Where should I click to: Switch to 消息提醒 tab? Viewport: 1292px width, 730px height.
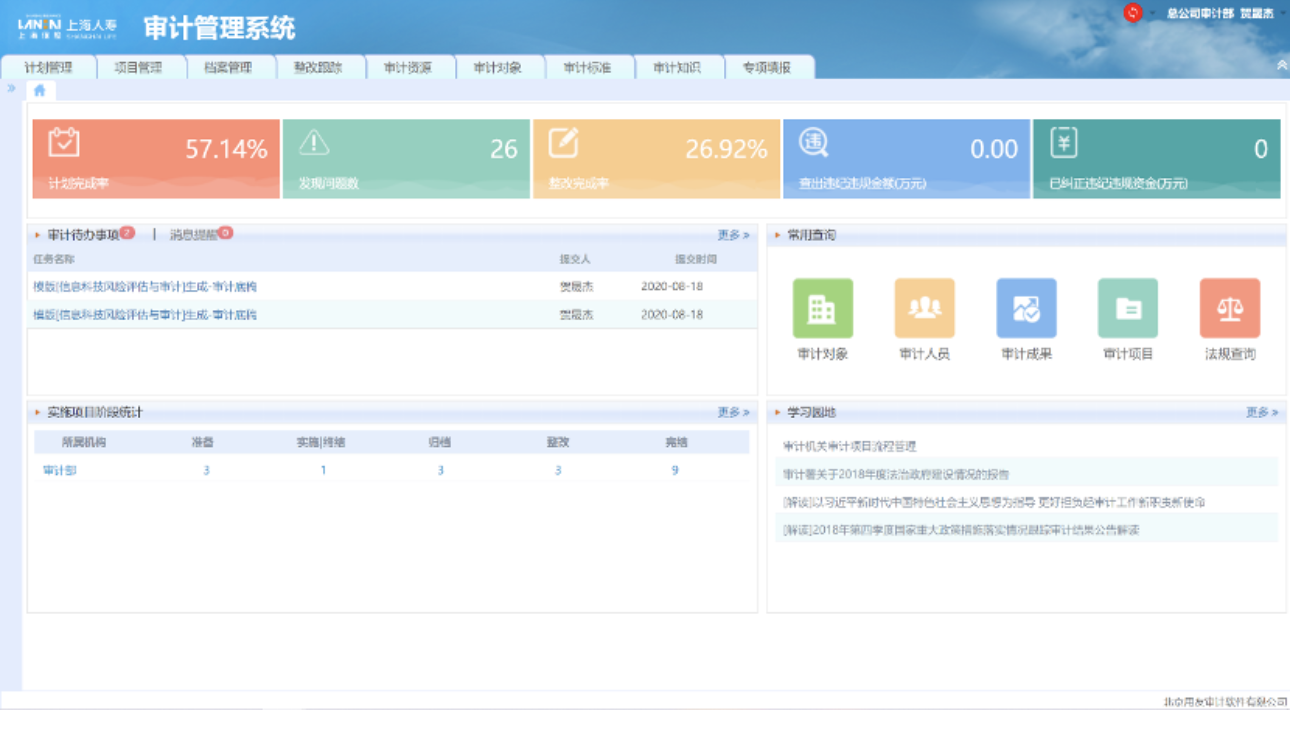[193, 235]
